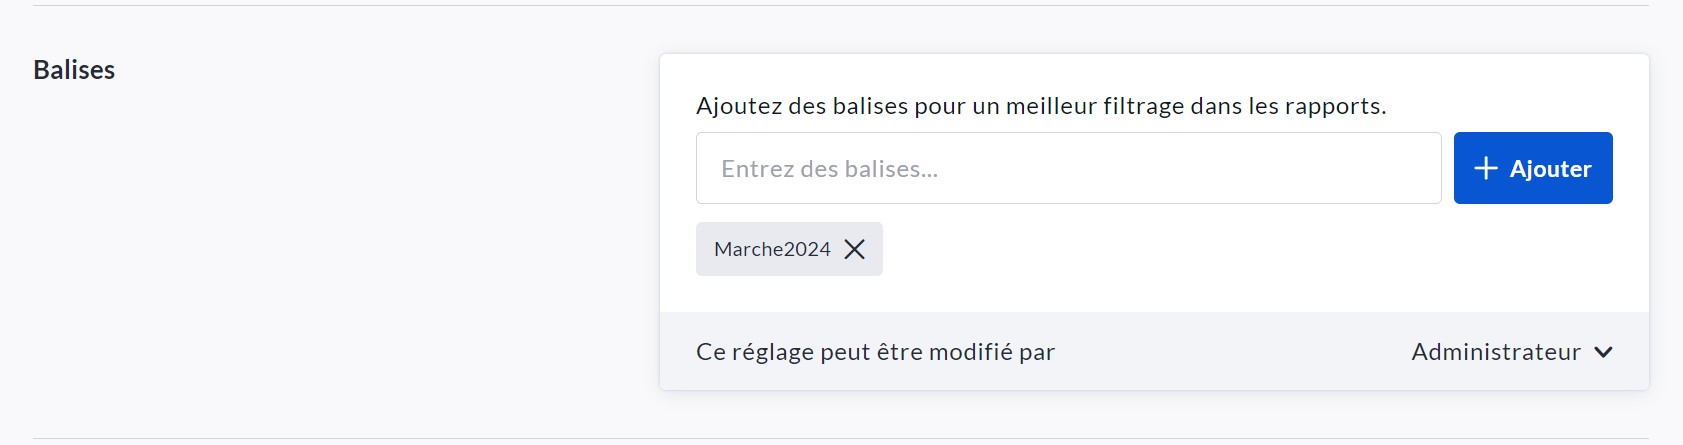Click the Administrateur text in the footer
The height and width of the screenshot is (445, 1683).
(1496, 352)
